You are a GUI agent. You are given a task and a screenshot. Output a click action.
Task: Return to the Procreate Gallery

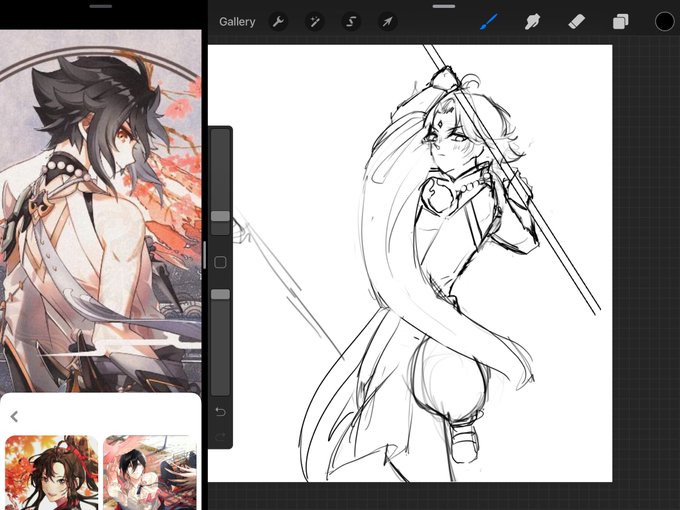pyautogui.click(x=237, y=22)
